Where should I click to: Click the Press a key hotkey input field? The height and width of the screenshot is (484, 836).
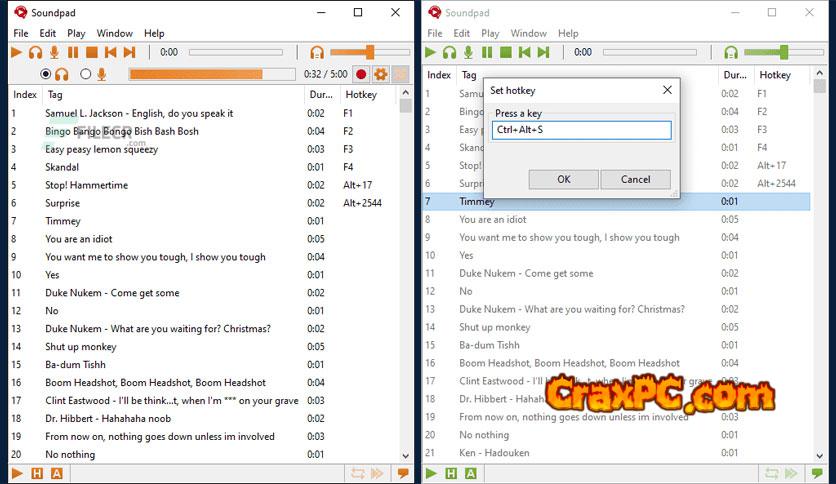pos(581,130)
